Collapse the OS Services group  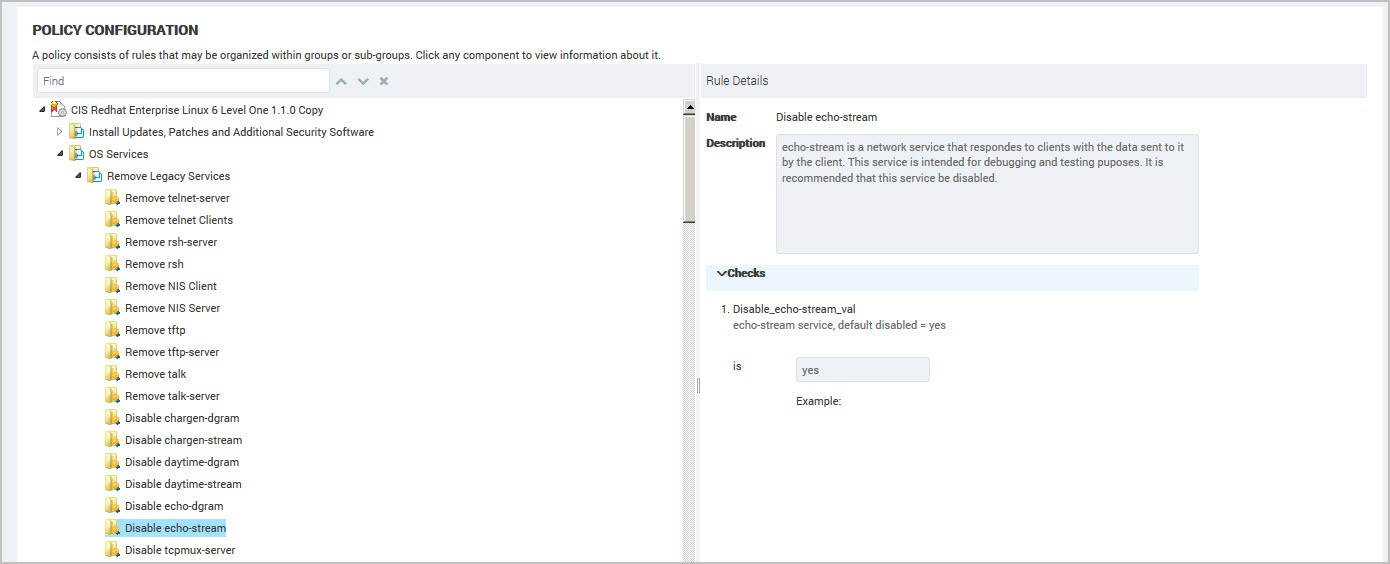click(x=60, y=154)
